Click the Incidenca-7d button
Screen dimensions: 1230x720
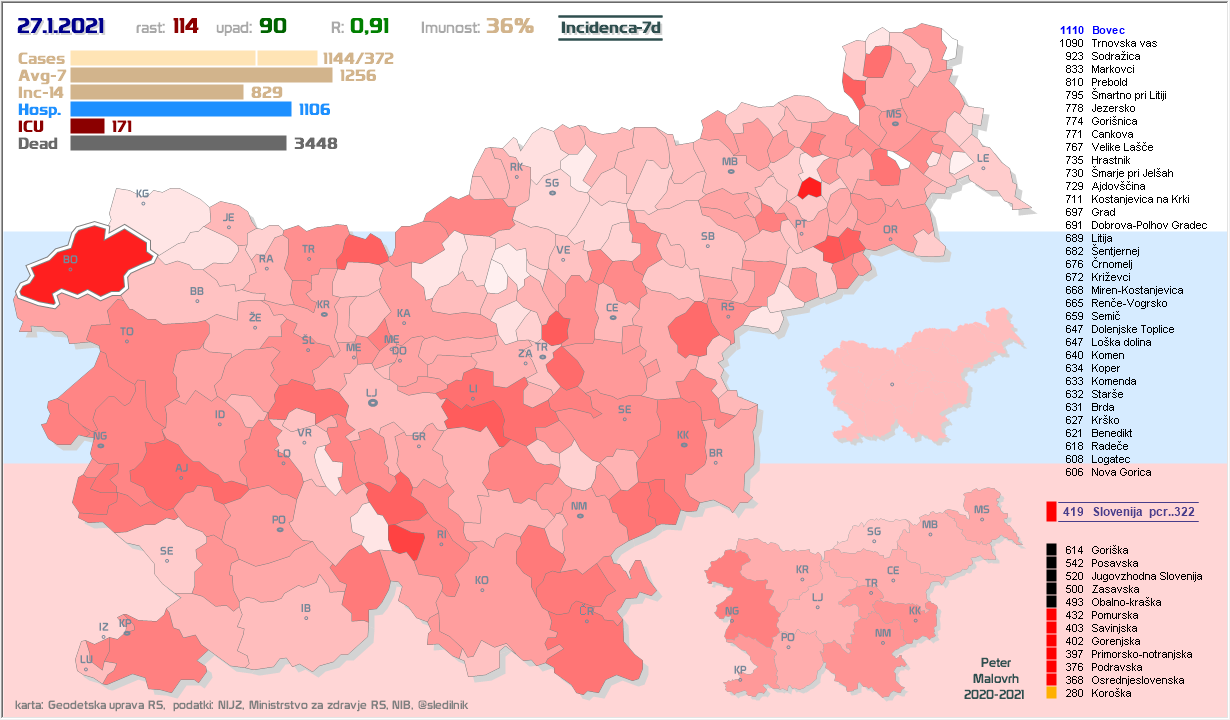[x=610, y=28]
